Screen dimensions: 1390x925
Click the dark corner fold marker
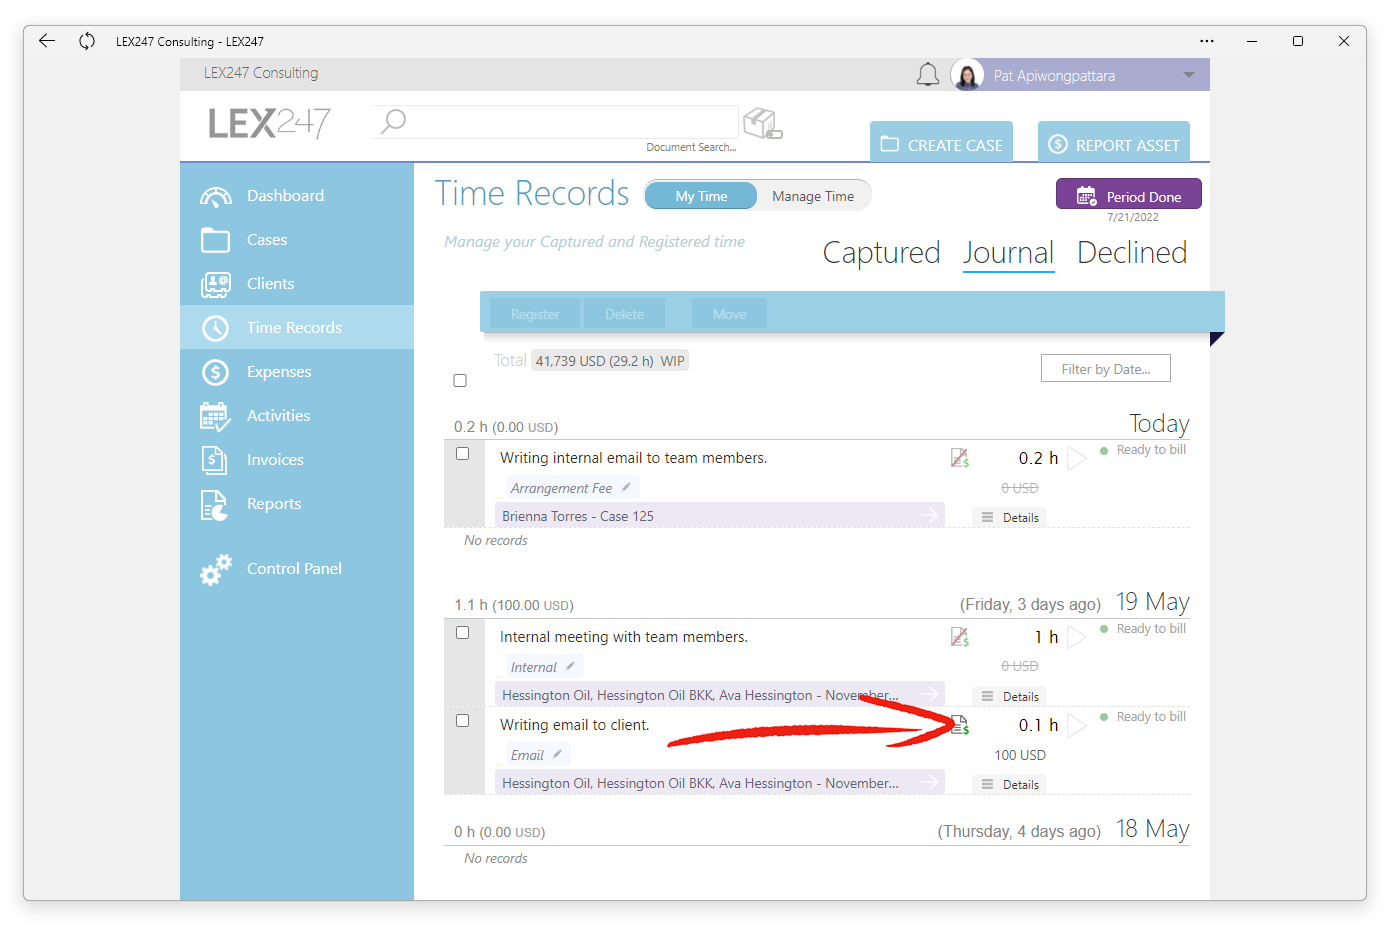tap(1216, 338)
